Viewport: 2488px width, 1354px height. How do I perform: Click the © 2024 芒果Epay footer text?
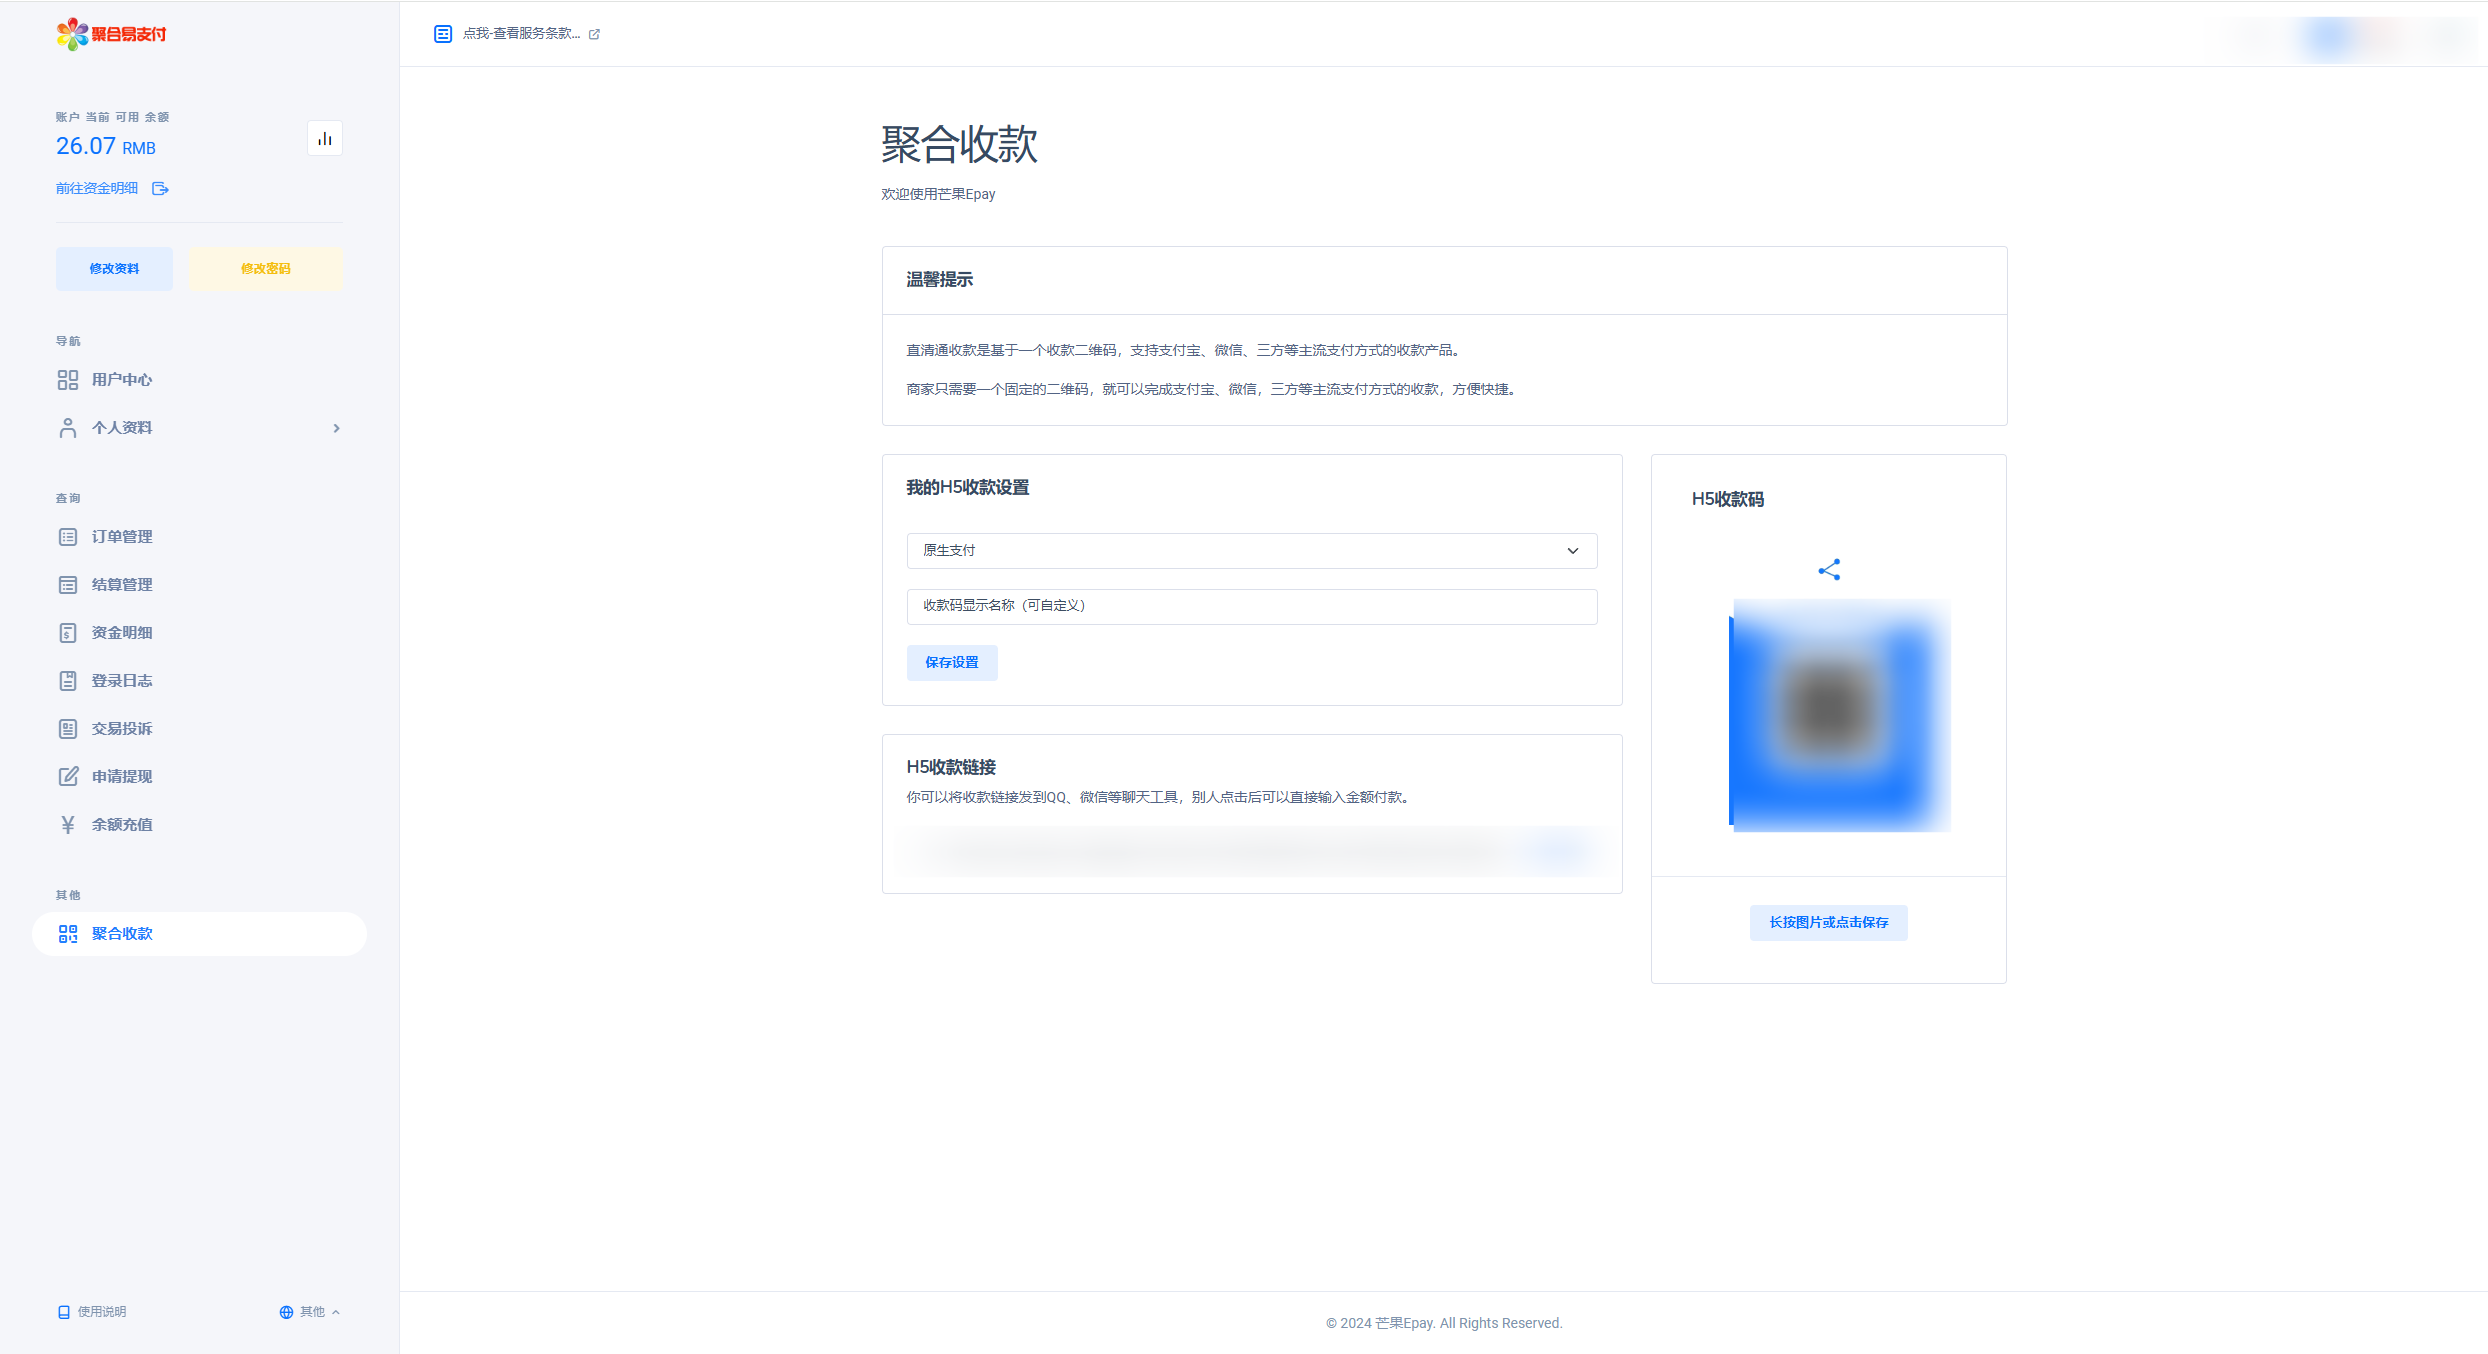pyautogui.click(x=1444, y=1323)
